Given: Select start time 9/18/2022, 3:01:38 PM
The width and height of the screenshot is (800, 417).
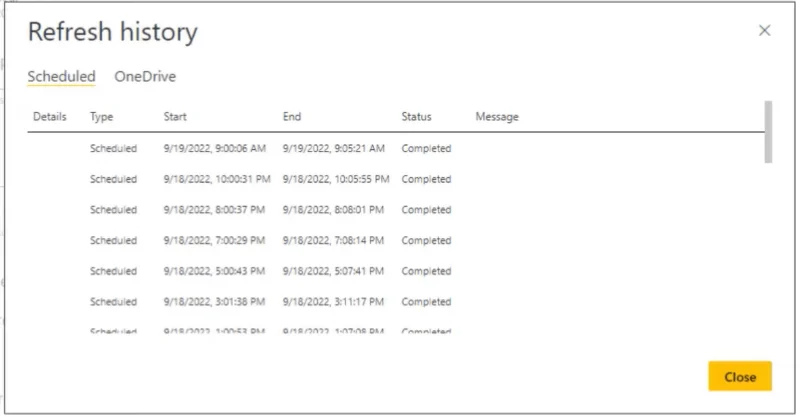Looking at the screenshot, I should tap(214, 302).
